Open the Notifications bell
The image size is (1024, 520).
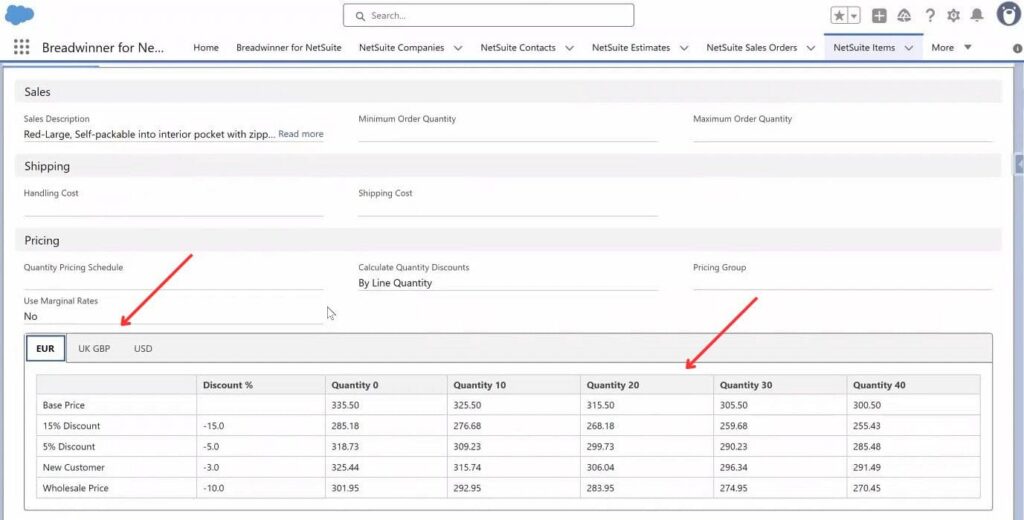[977, 15]
